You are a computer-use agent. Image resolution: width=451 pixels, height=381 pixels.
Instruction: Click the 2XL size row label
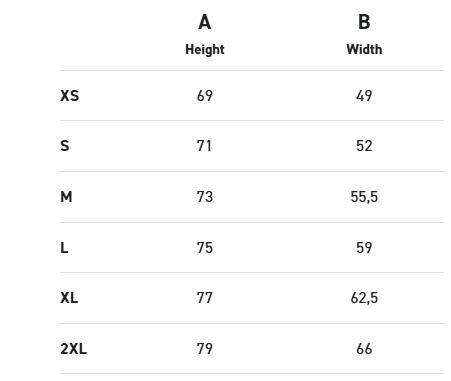[73, 349]
